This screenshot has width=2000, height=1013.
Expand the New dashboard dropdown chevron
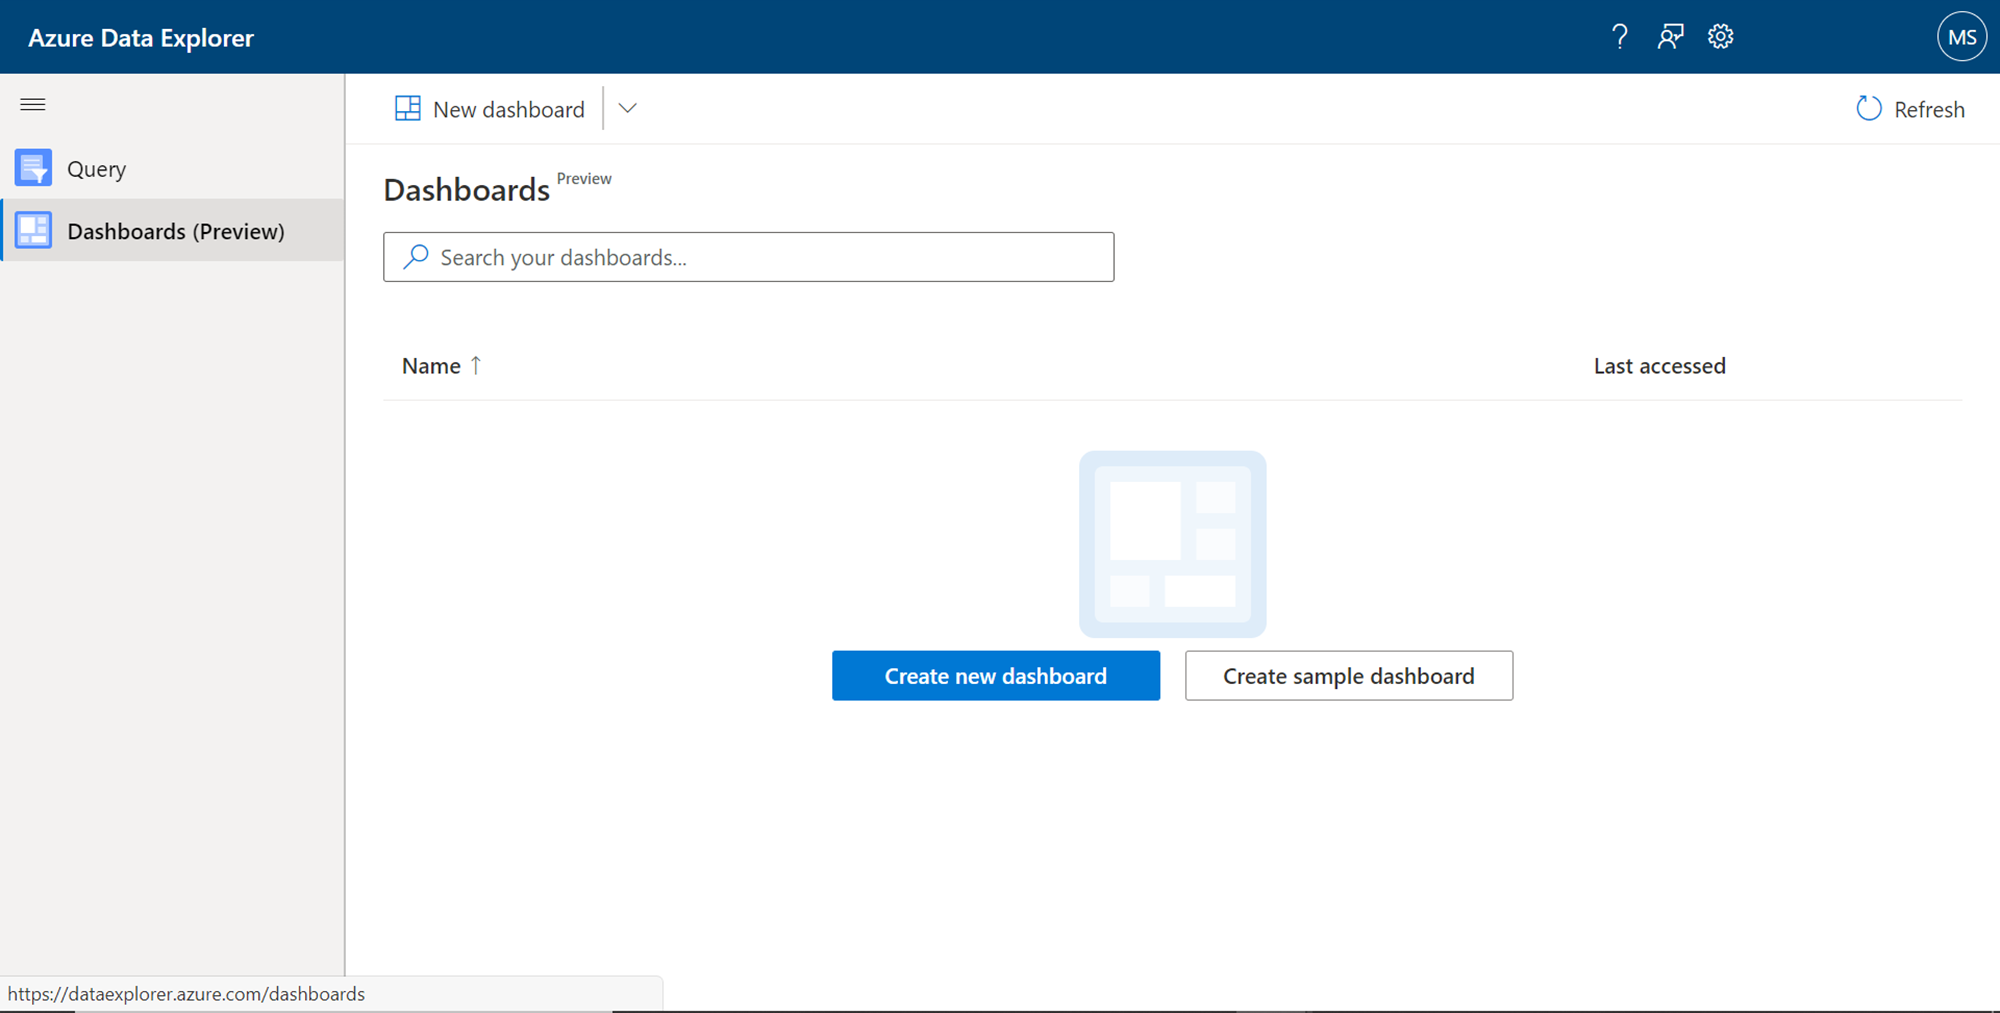[628, 108]
